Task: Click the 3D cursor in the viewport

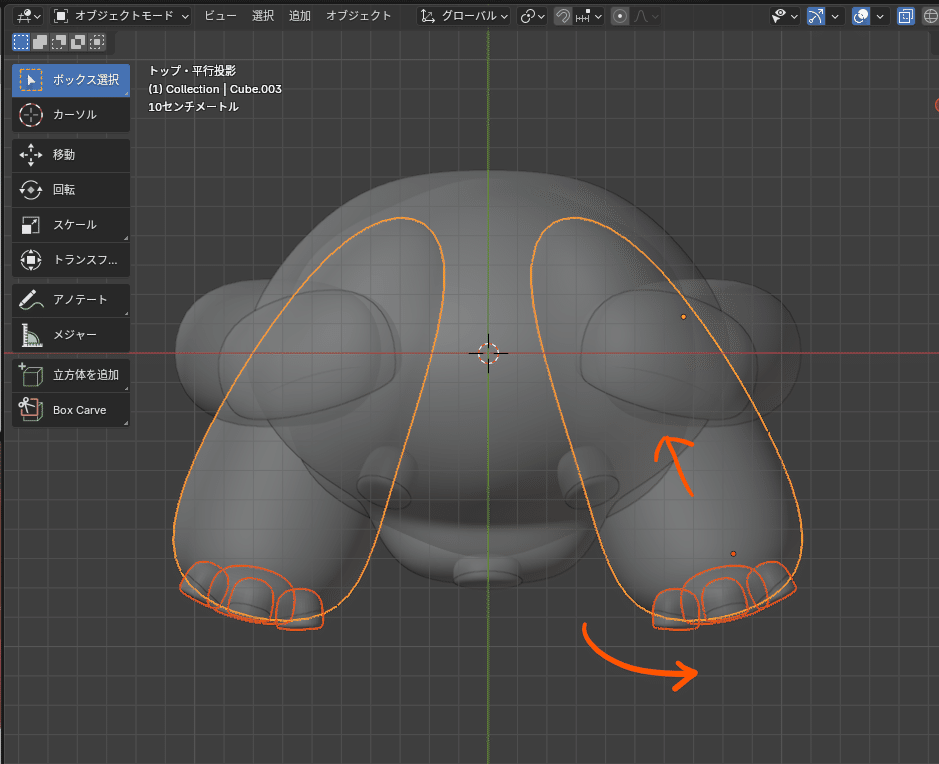Action: pyautogui.click(x=488, y=353)
